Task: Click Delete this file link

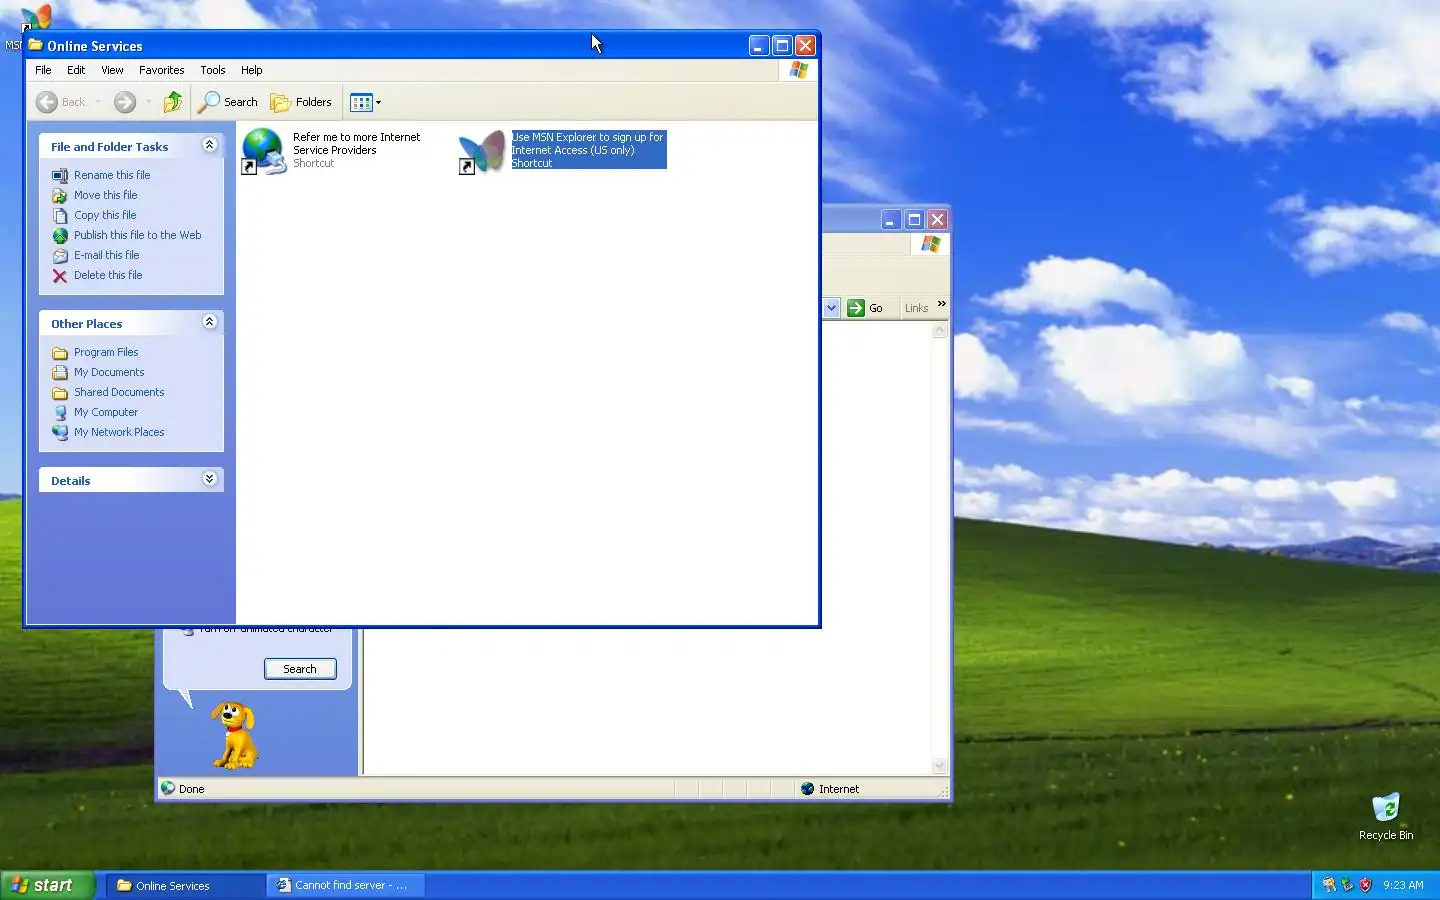Action: coord(108,275)
